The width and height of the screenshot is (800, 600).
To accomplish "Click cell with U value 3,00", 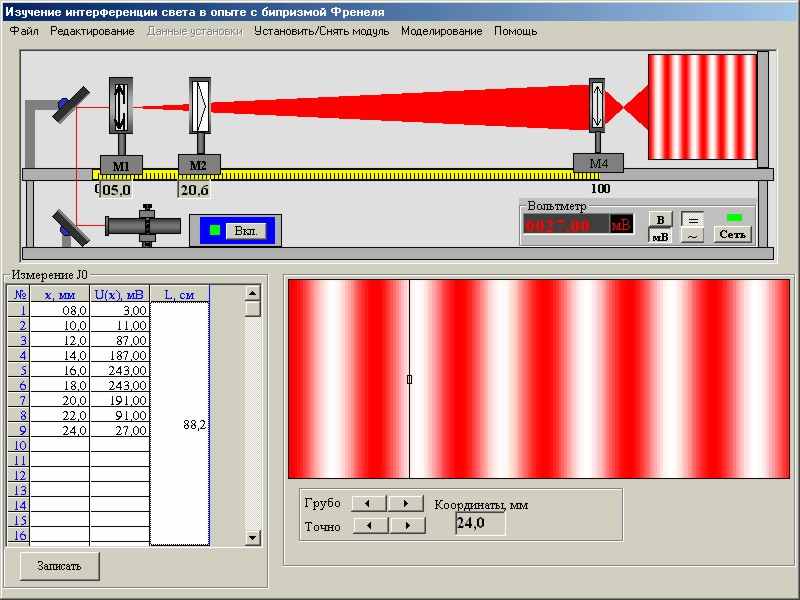I will [120, 310].
